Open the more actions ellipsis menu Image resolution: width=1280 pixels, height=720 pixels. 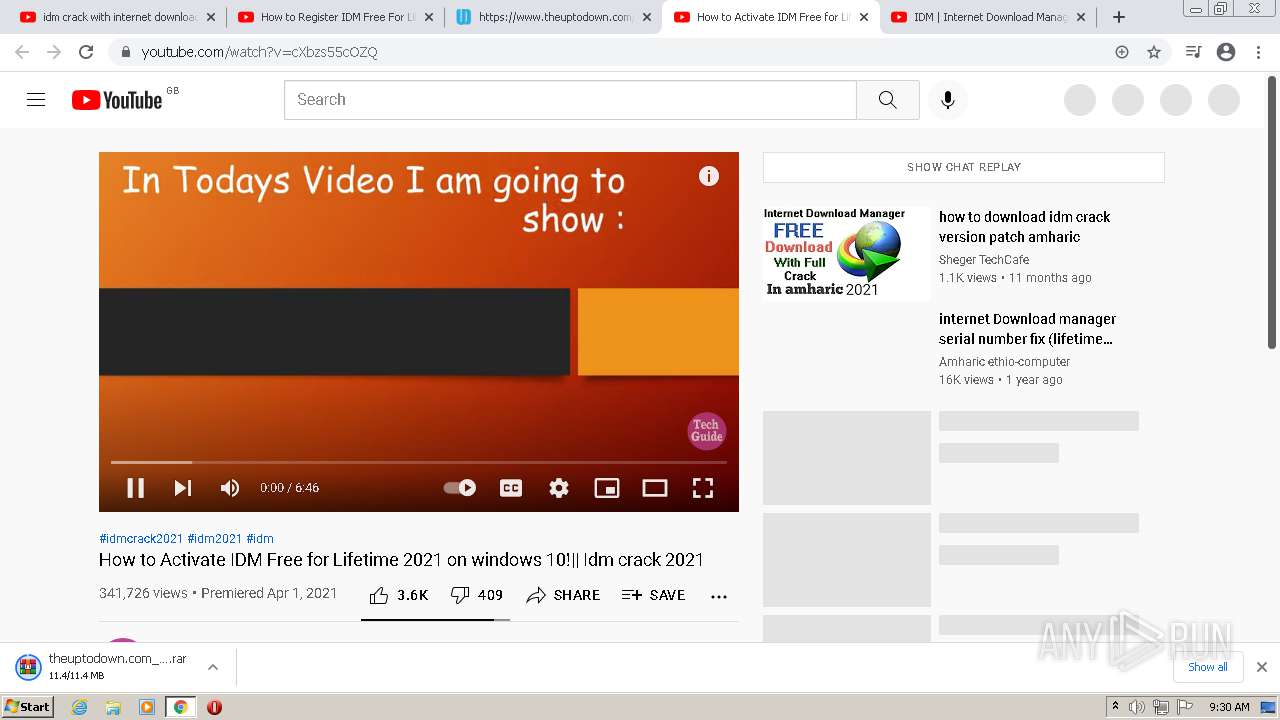(719, 596)
